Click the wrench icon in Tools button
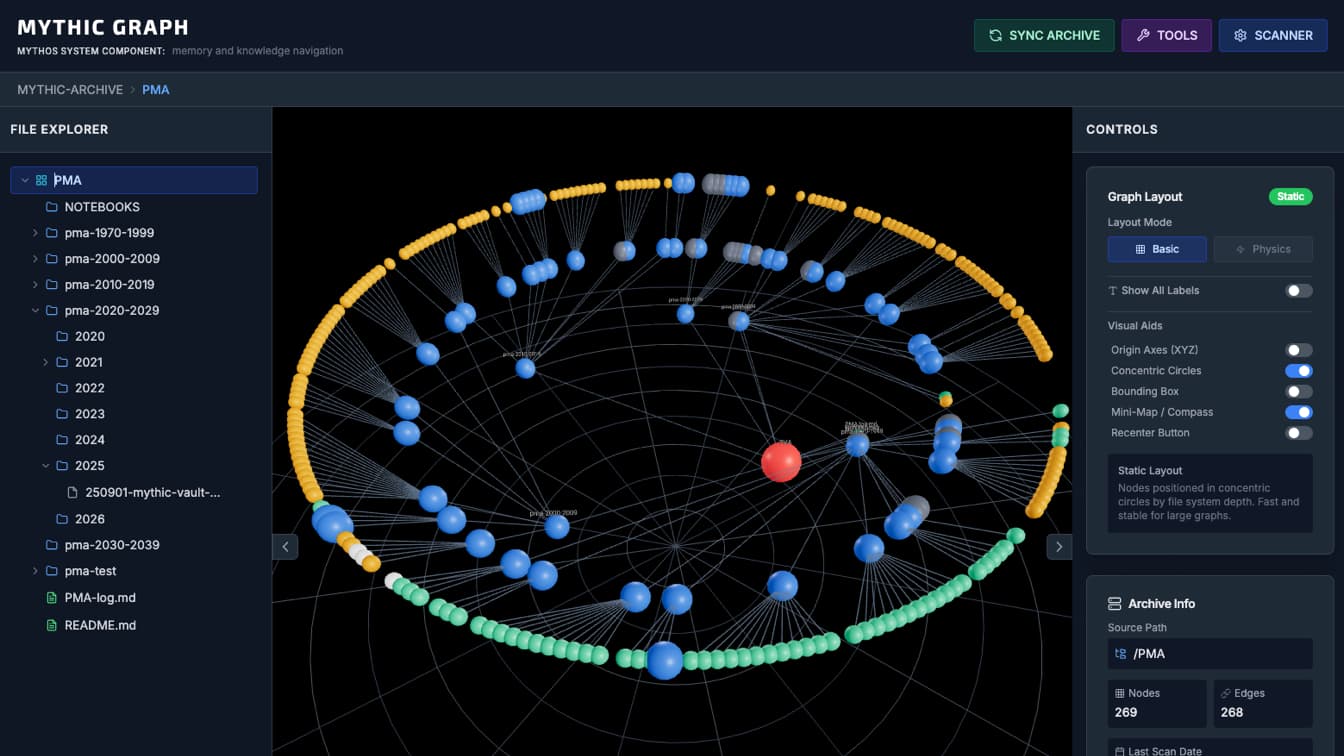 1142,35
